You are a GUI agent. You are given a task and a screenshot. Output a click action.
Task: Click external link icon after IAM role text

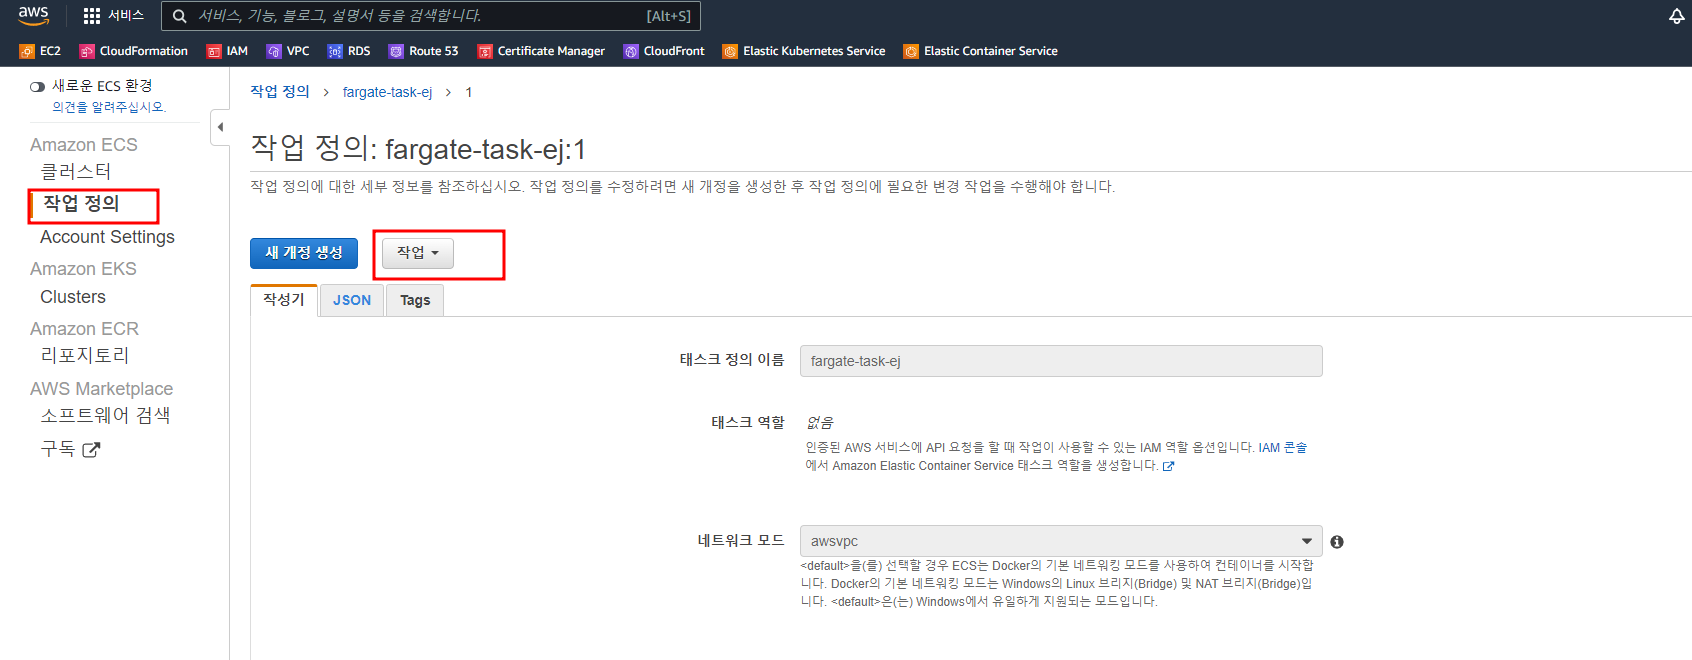click(1168, 466)
